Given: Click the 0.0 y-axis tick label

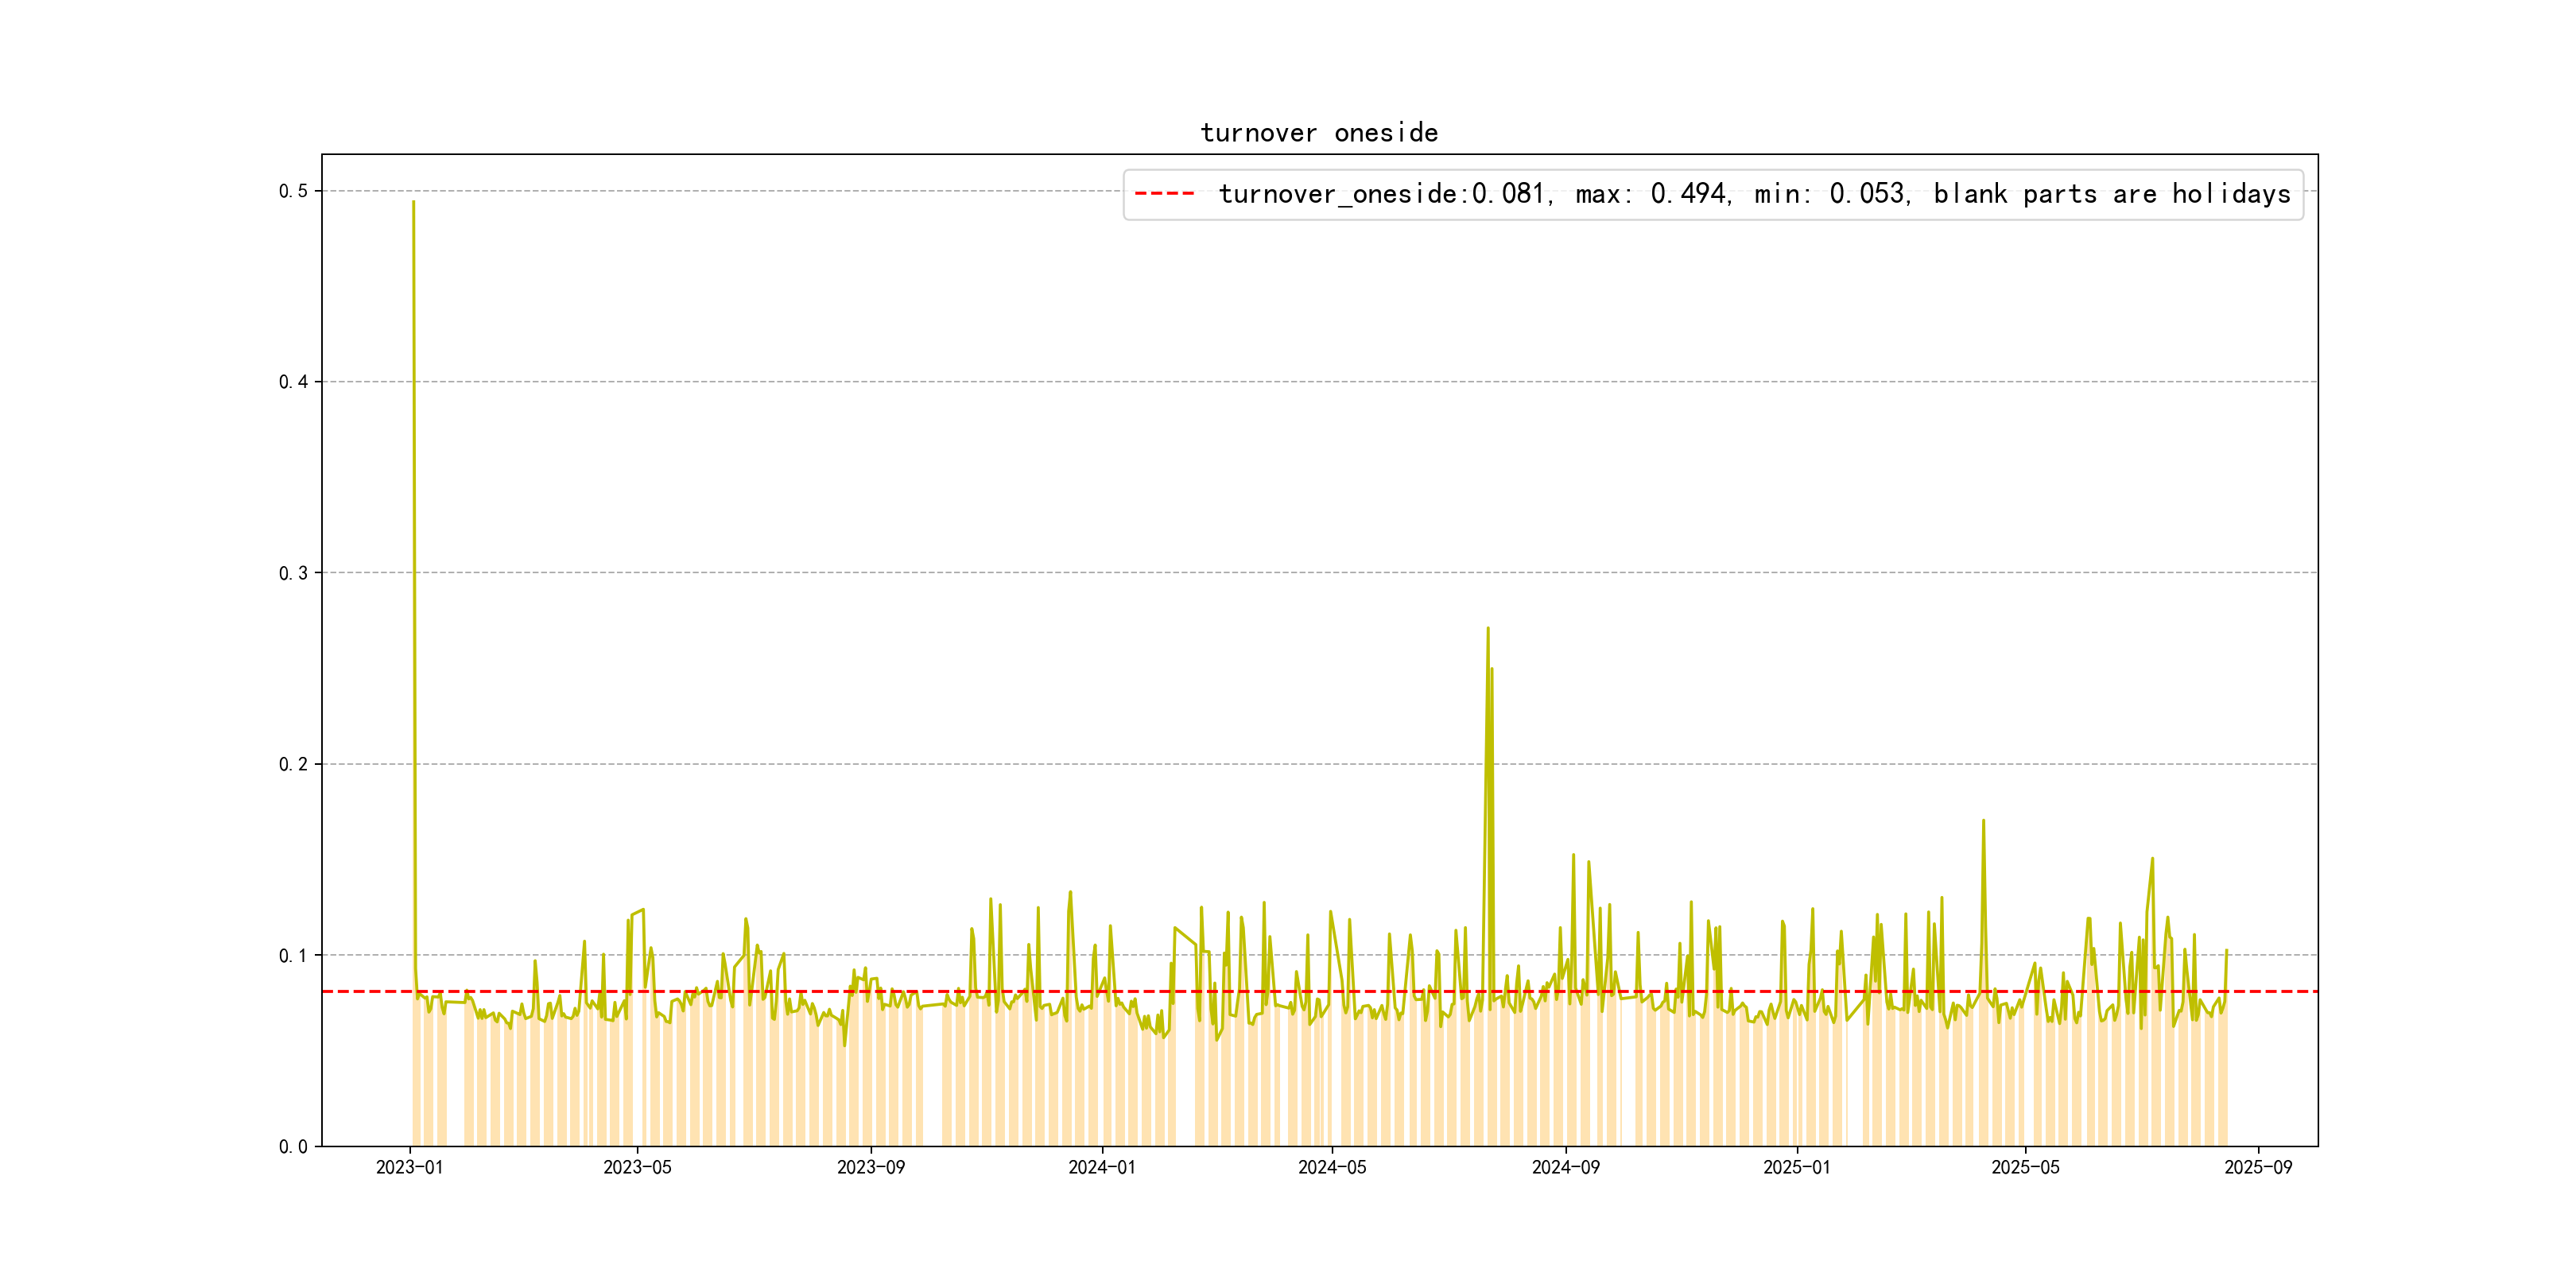Looking at the screenshot, I should 293,1146.
